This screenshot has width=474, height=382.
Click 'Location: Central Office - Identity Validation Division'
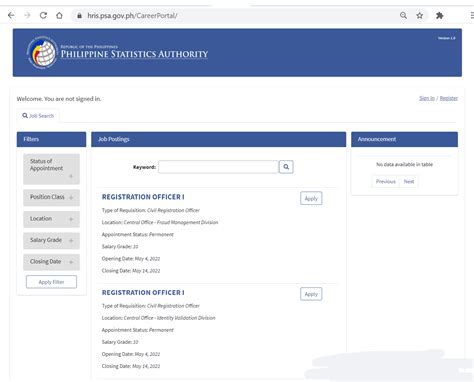(159, 318)
